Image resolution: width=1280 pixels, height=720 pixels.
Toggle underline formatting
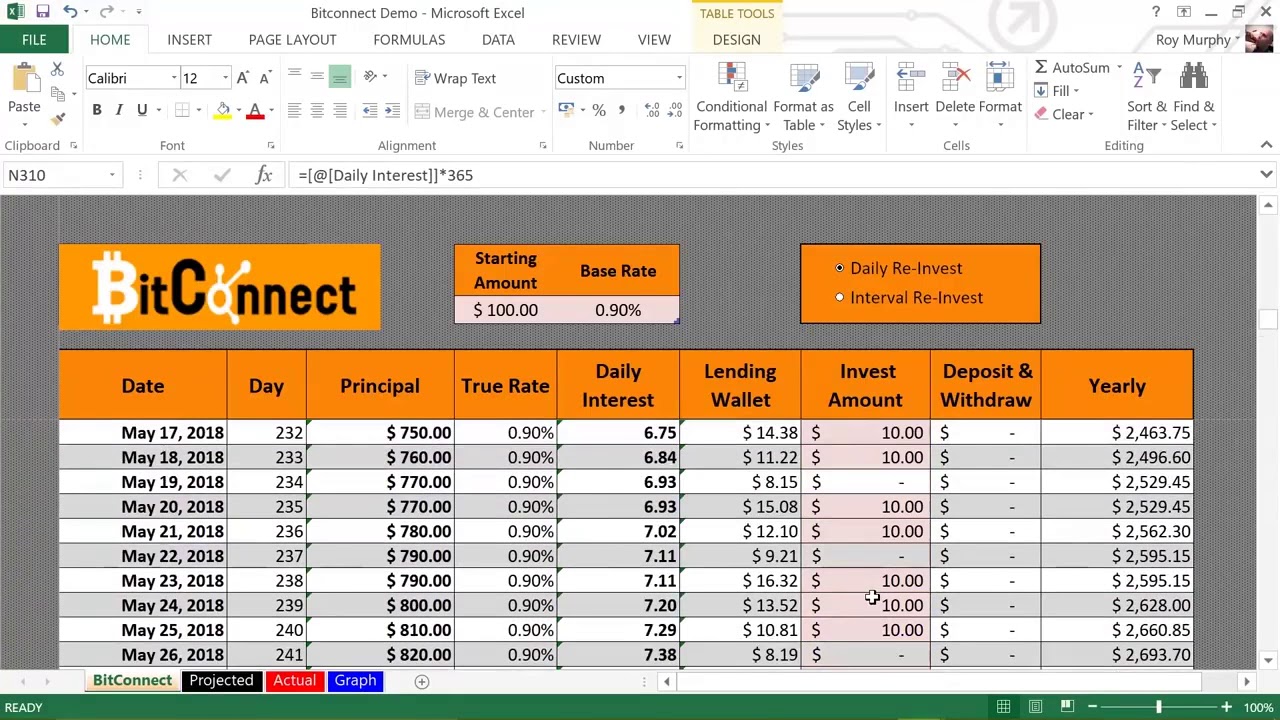coord(142,110)
